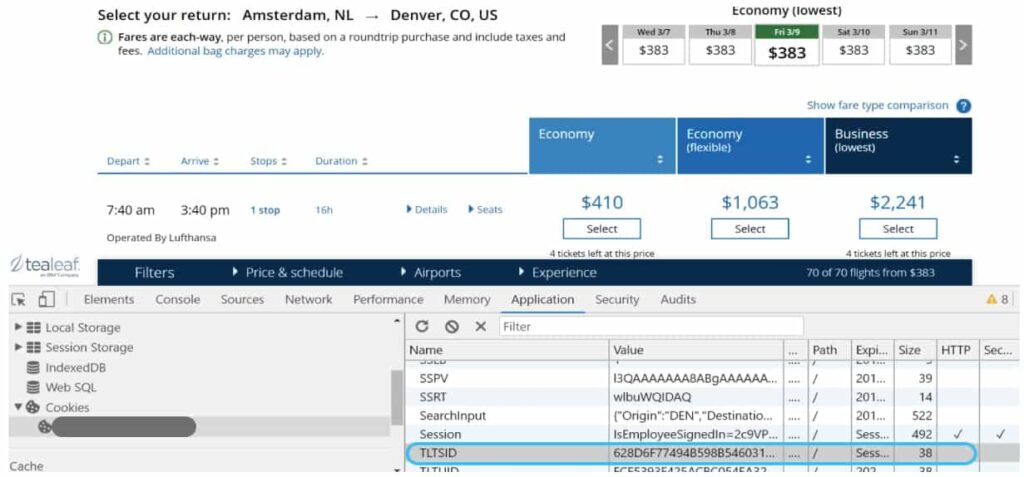1024x477 pixels.
Task: Click the HTTP column header
Action: [x=956, y=350]
